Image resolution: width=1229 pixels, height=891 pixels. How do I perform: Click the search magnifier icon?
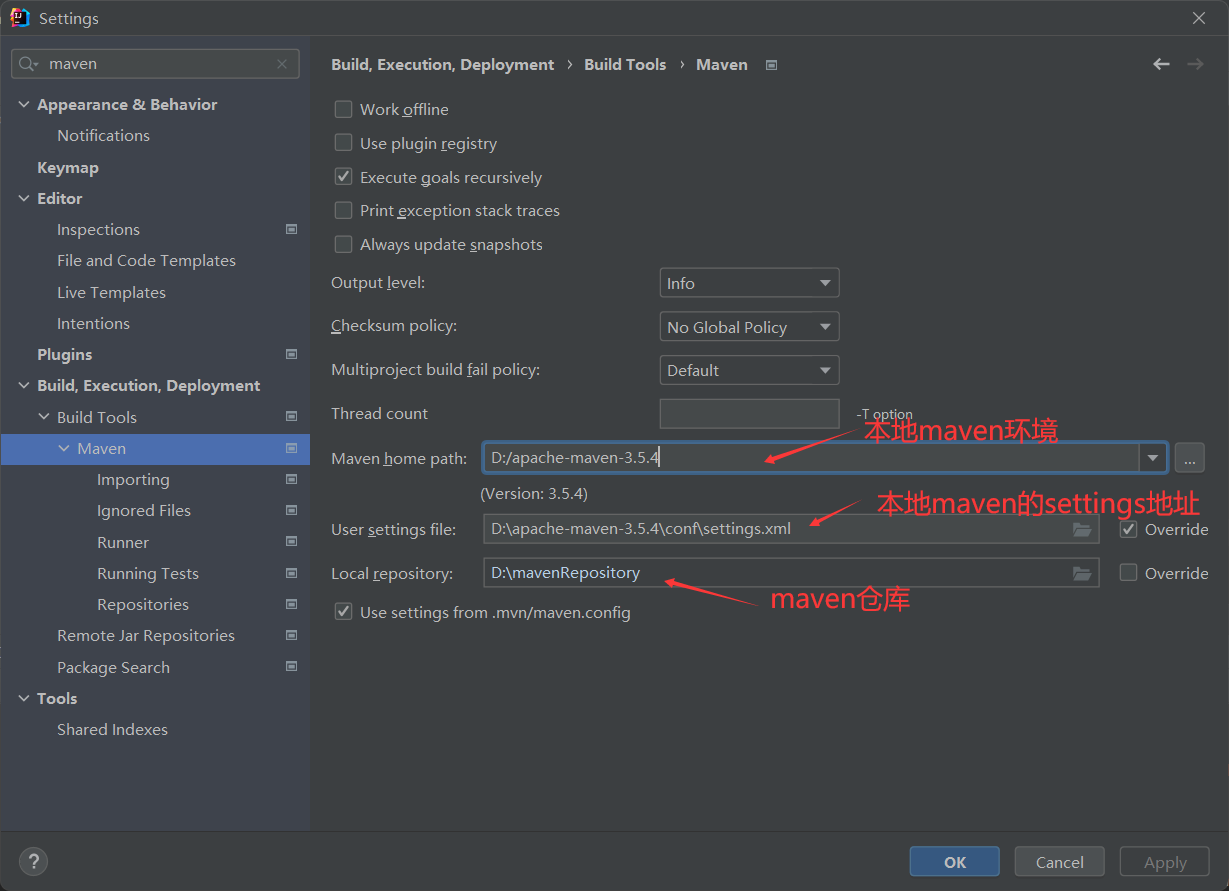(x=30, y=64)
